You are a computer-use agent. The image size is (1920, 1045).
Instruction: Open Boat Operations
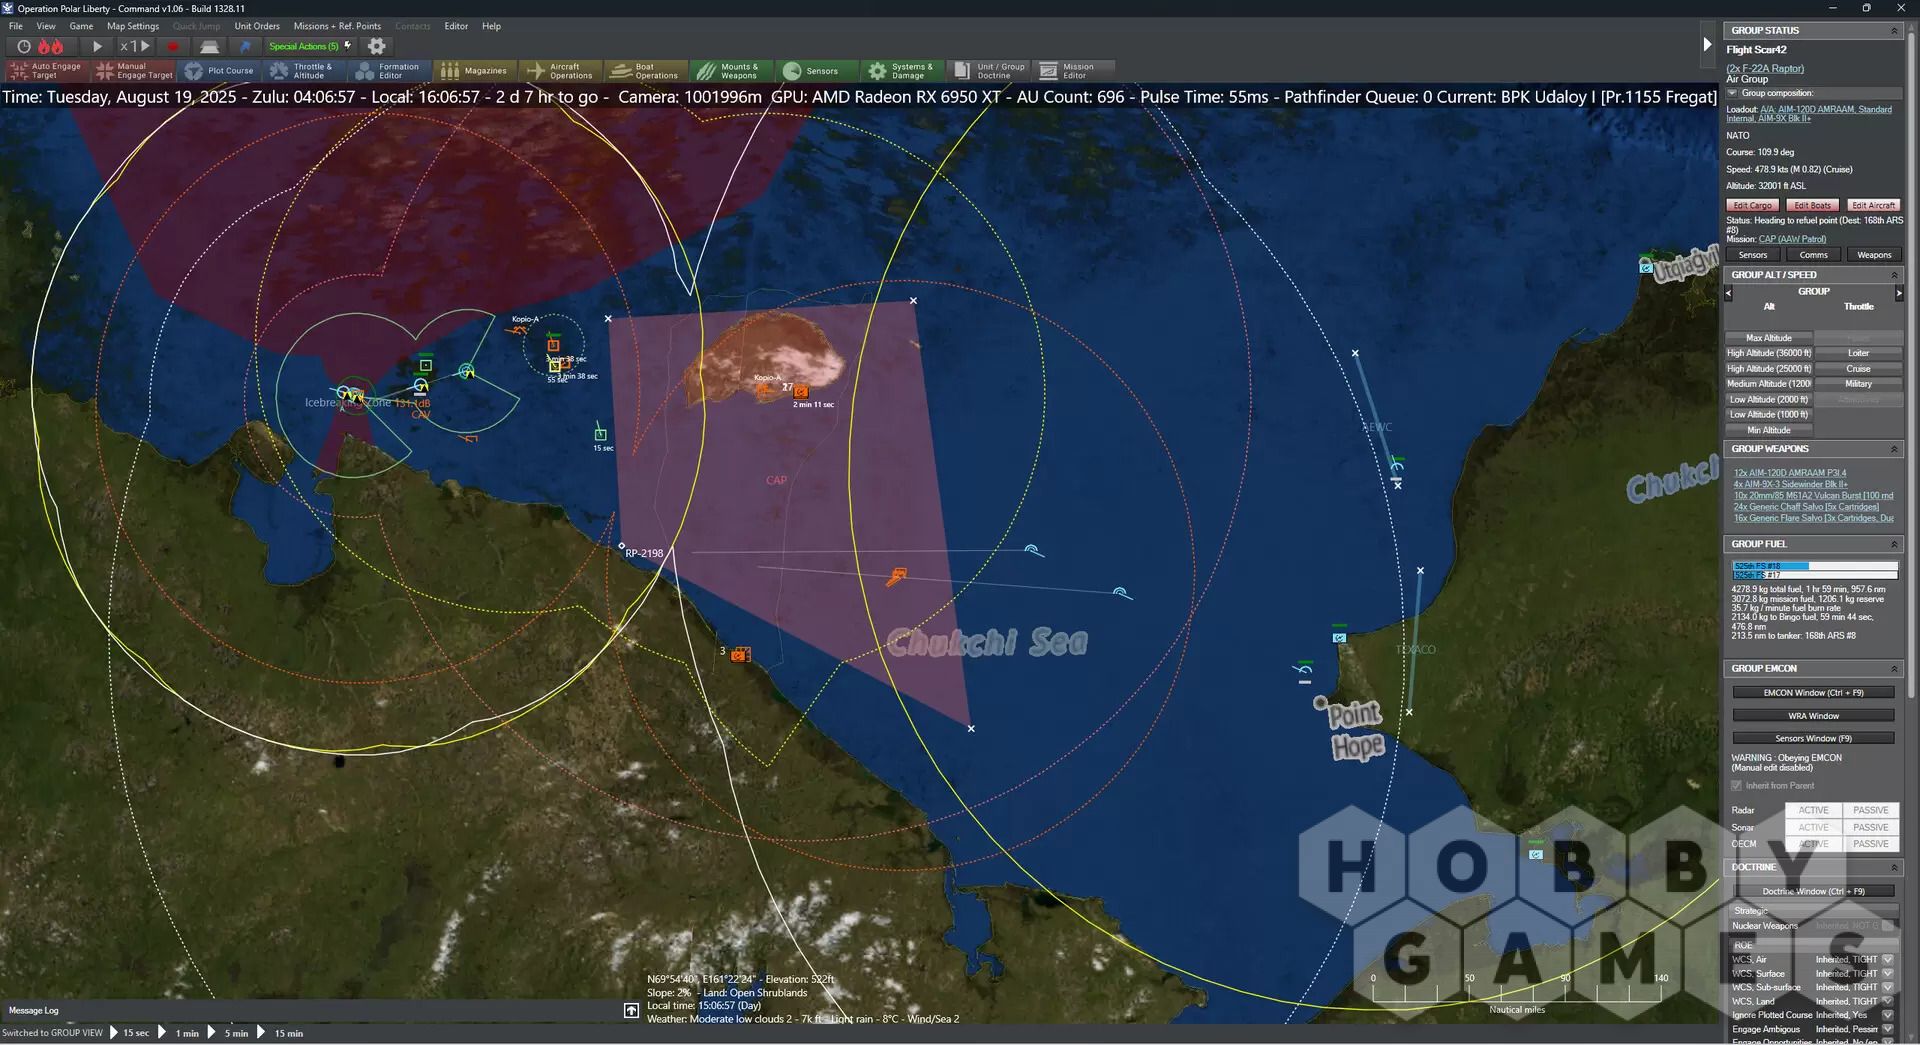click(646, 71)
